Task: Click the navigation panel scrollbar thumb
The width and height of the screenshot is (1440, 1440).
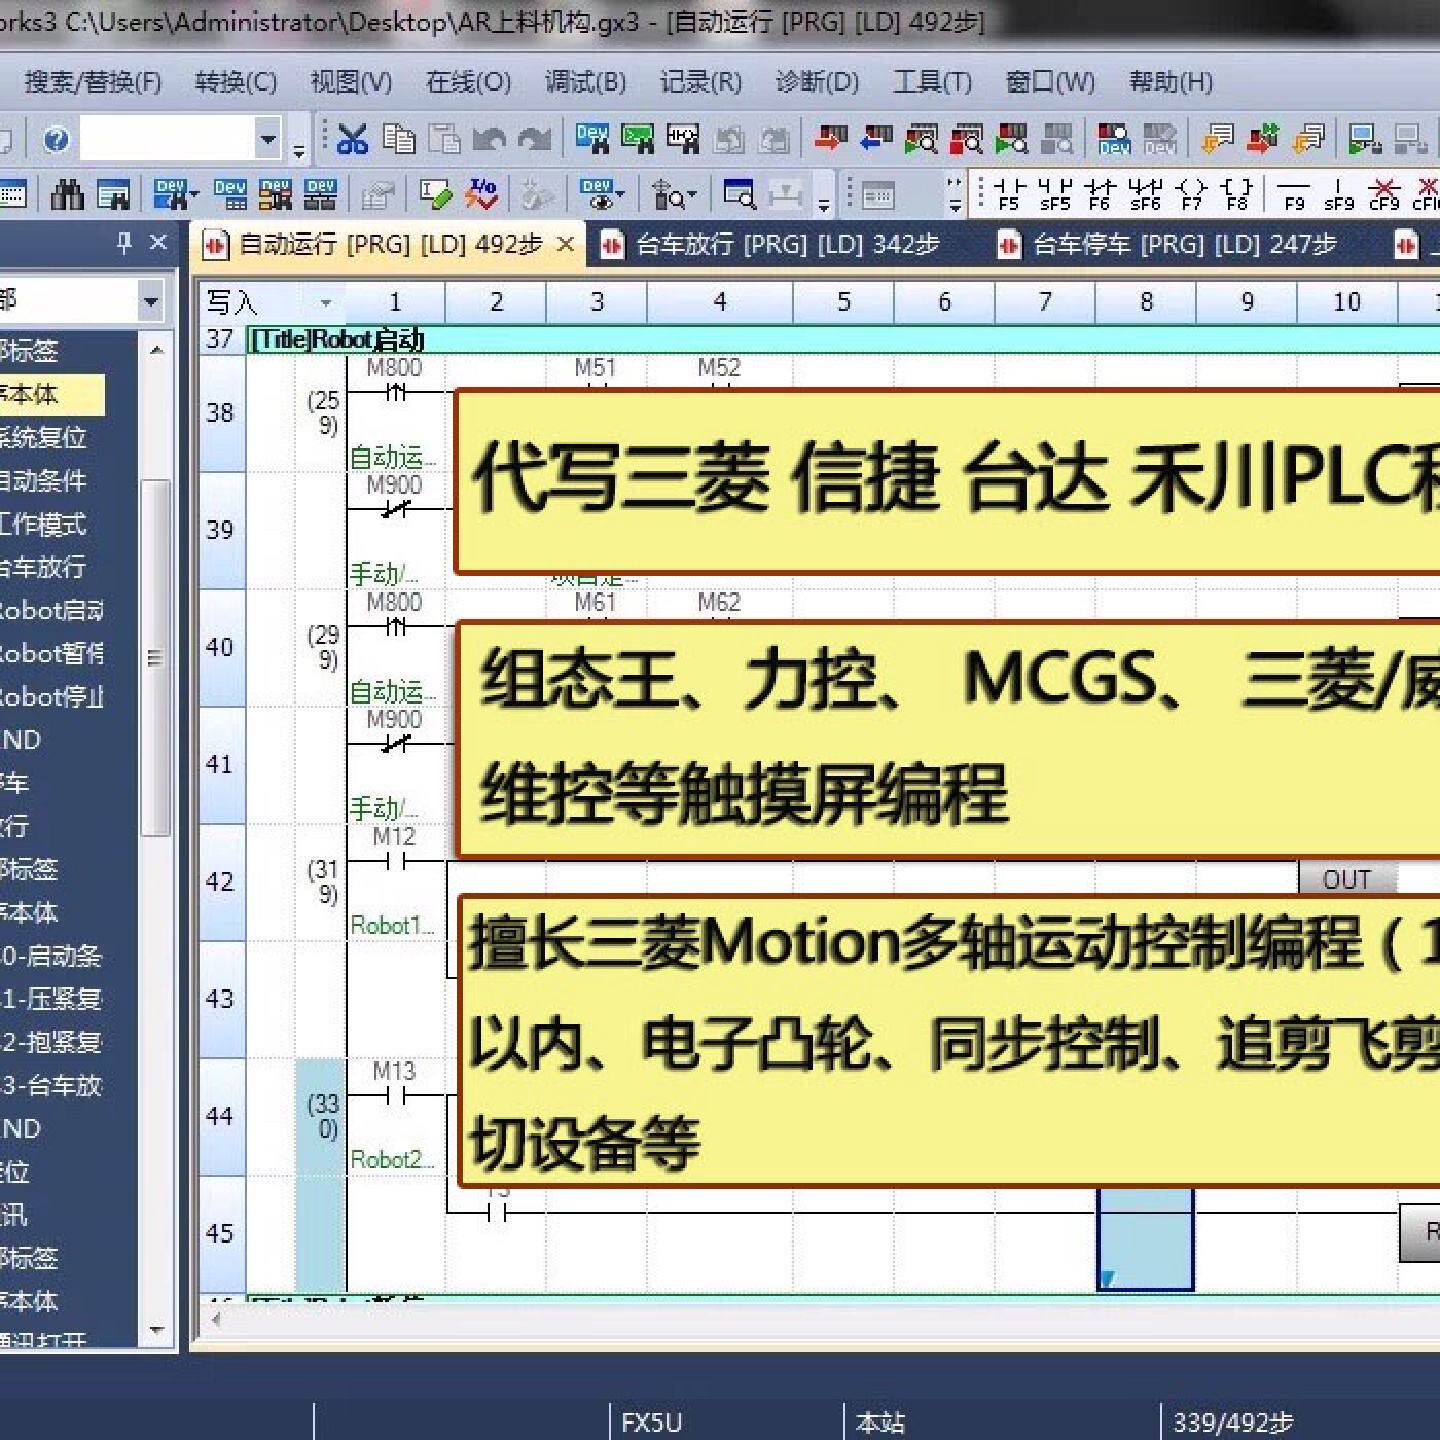Action: point(155,657)
